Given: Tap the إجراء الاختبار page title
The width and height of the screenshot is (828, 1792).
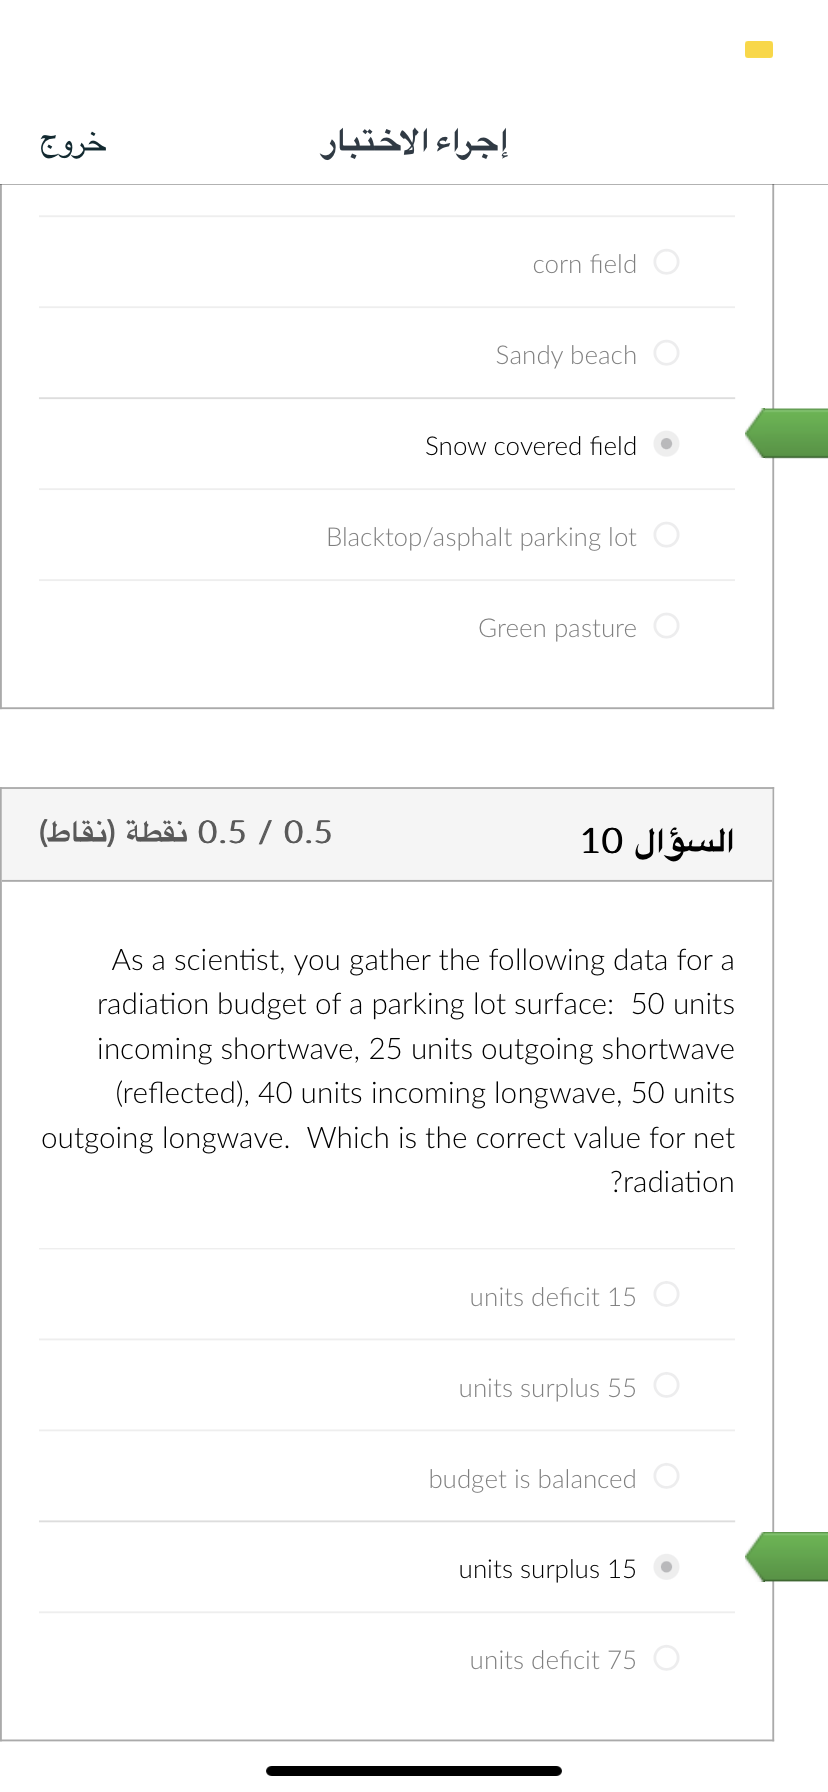Looking at the screenshot, I should [x=414, y=143].
